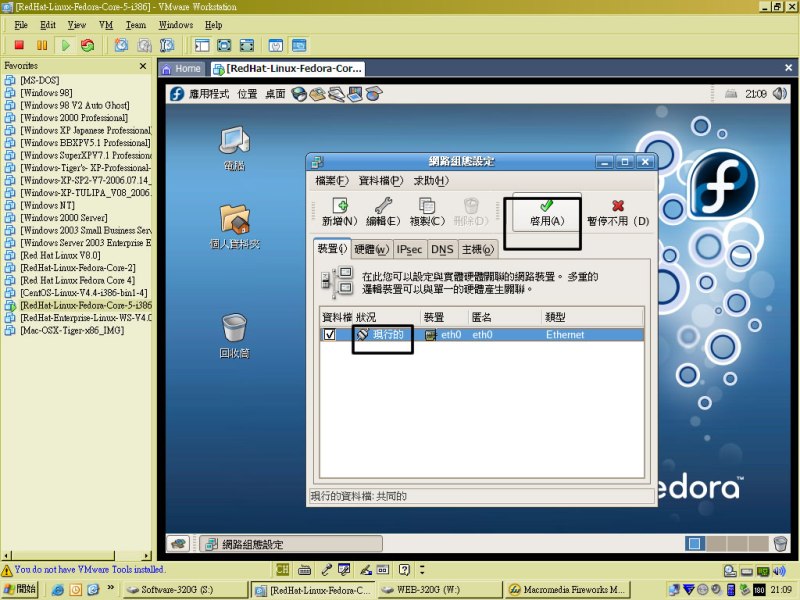
Task: Select [Red Hat Linux V8.0] in Favorites
Action: 60,255
